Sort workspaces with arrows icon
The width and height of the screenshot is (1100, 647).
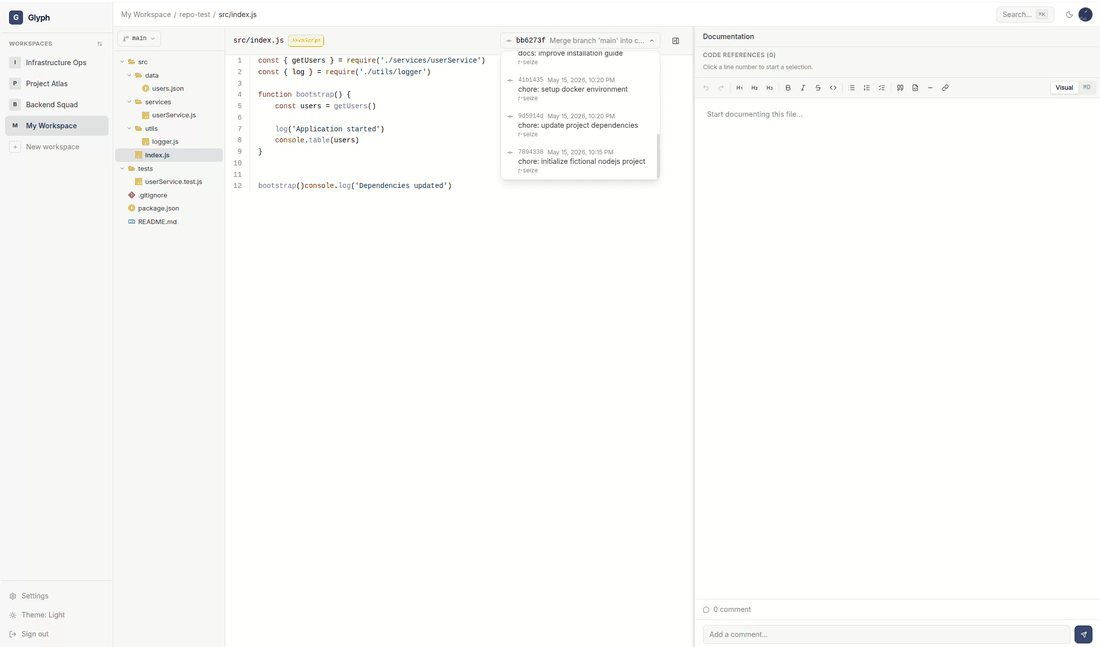click(100, 44)
